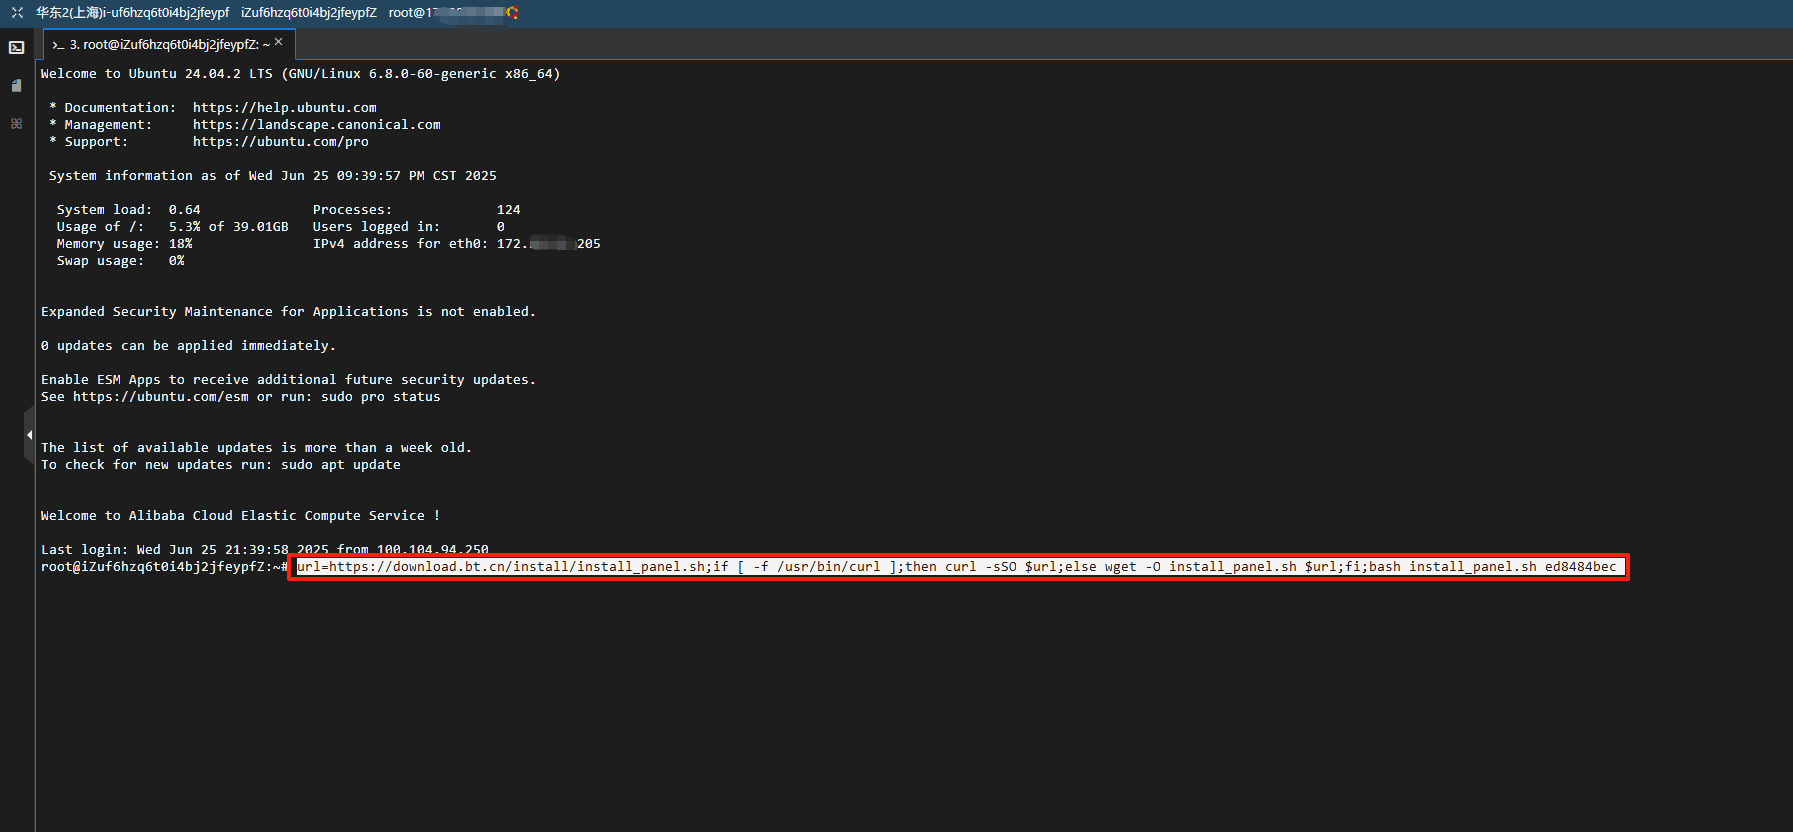Click the 'Memory usage: 18%' entry
The image size is (1793, 832).
(125, 243)
